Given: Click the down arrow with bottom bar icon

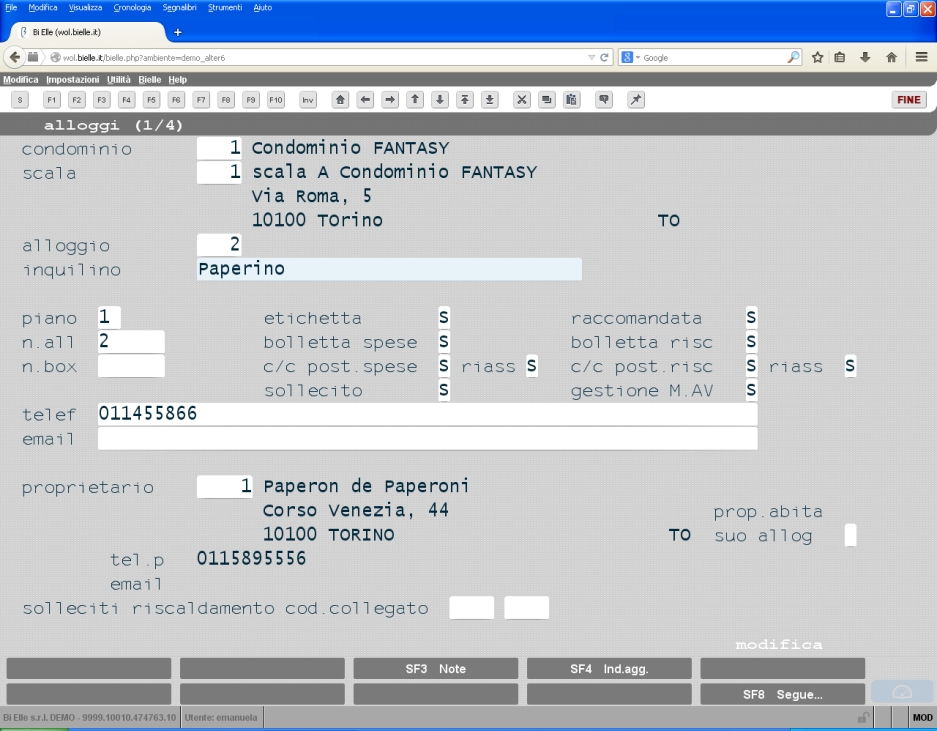Looking at the screenshot, I should click(x=489, y=100).
